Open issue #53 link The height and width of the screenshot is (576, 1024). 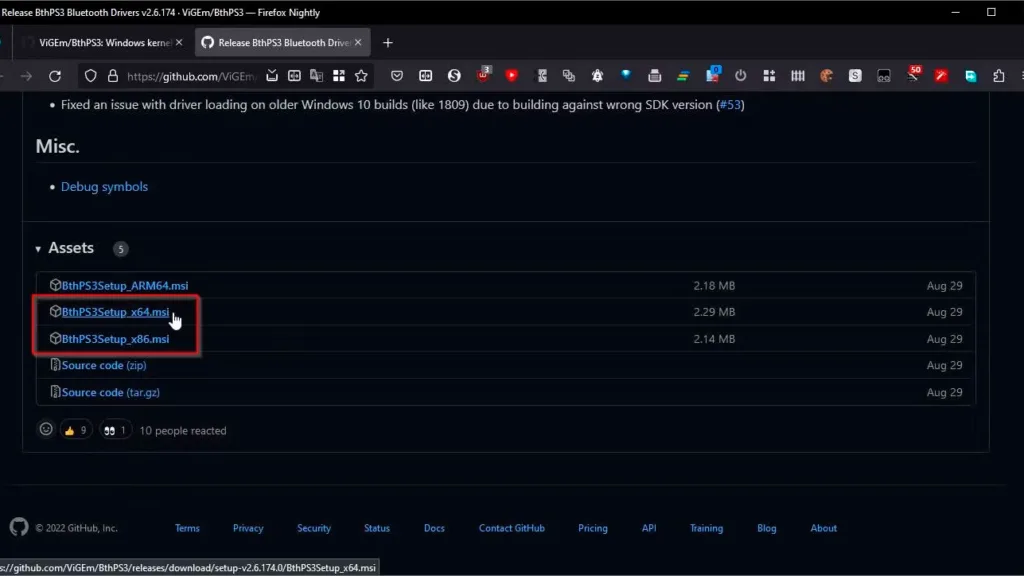click(730, 104)
